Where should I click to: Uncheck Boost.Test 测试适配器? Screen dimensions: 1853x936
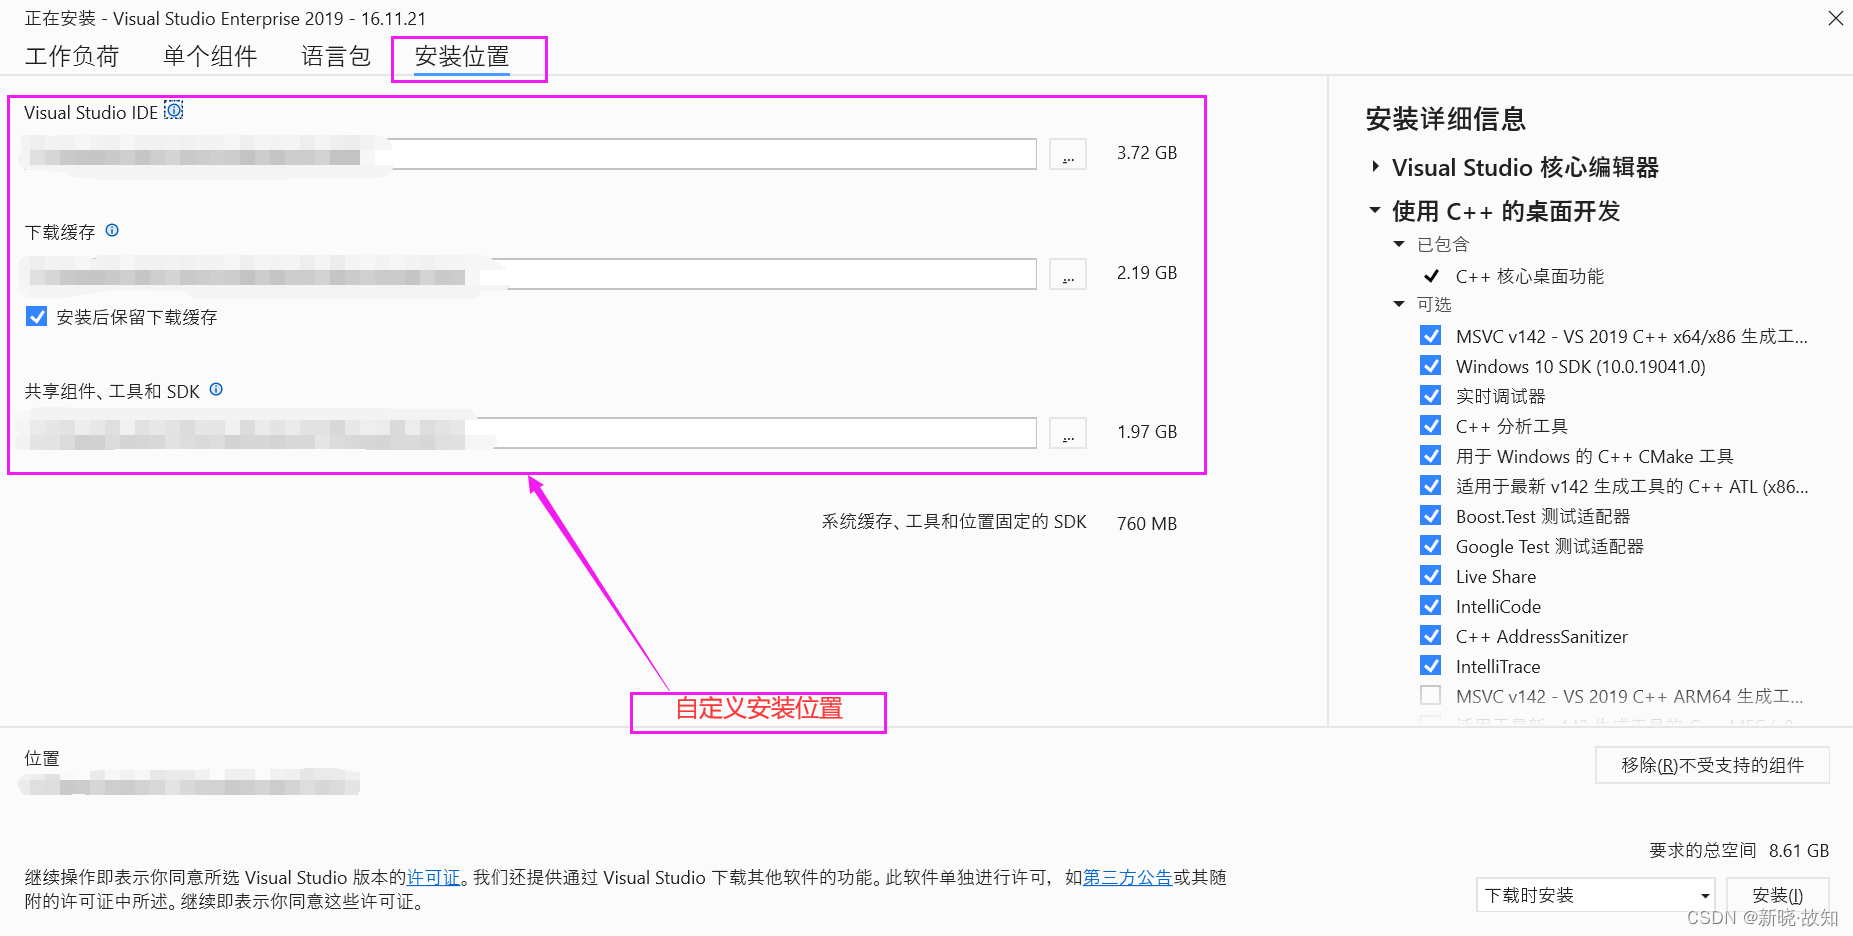tap(1431, 515)
